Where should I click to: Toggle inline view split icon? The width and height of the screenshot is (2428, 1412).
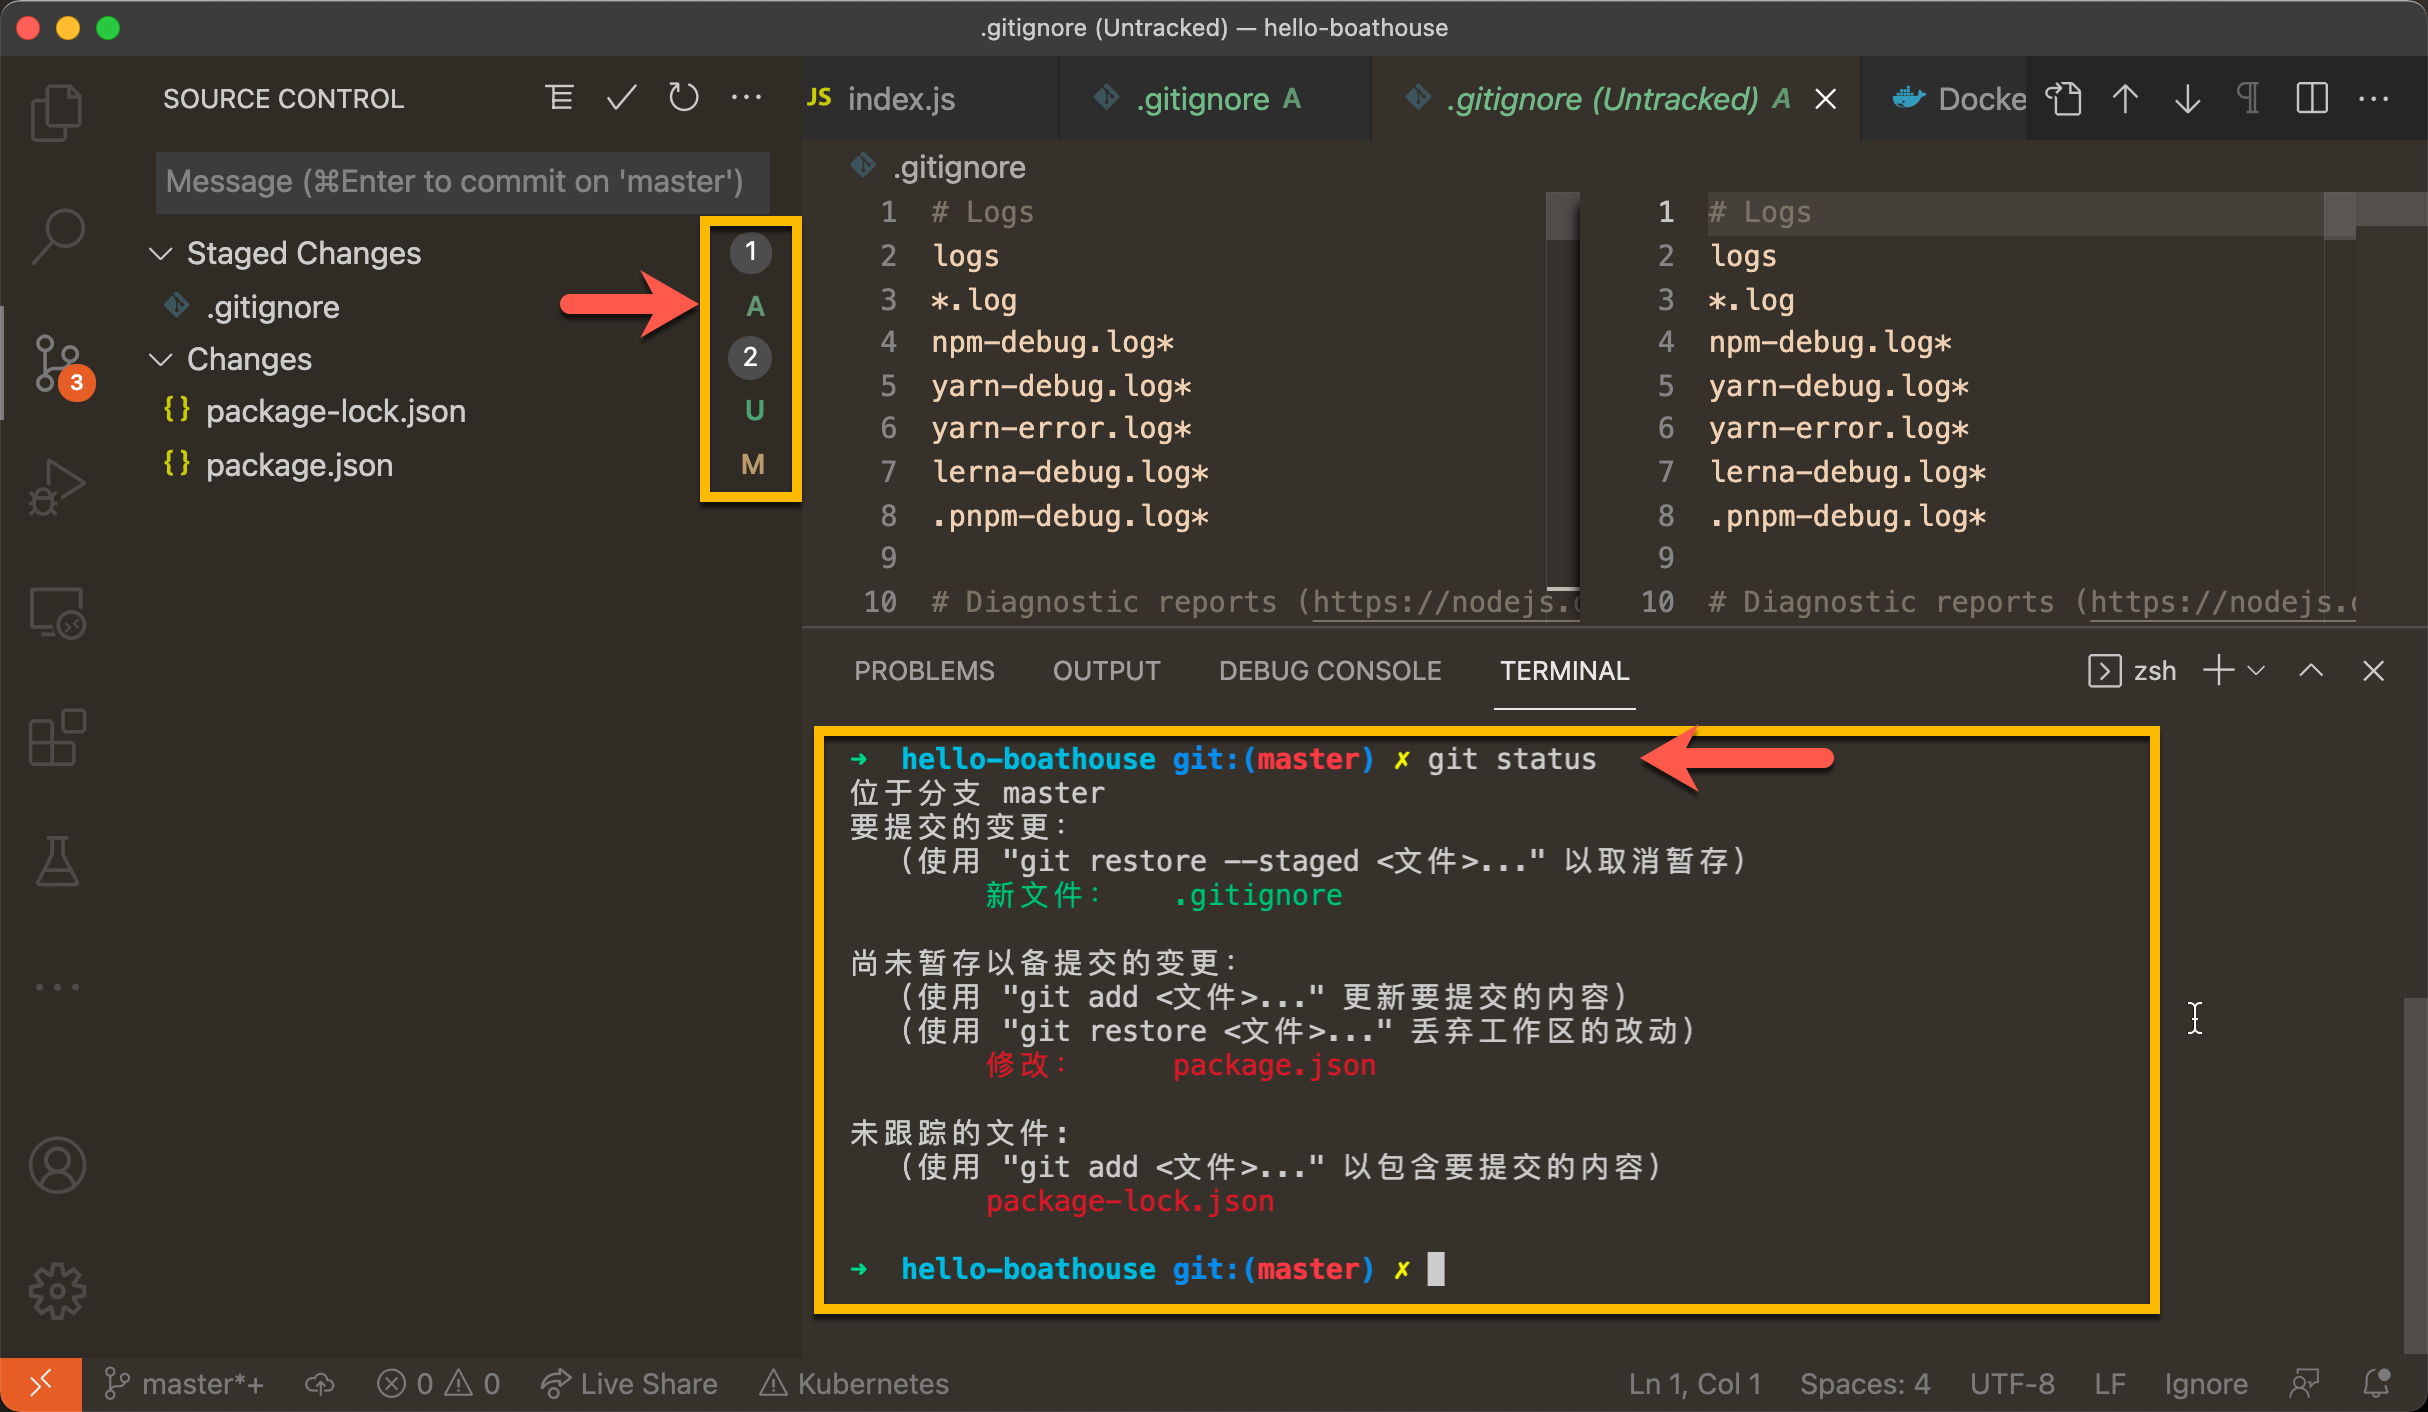click(2311, 98)
